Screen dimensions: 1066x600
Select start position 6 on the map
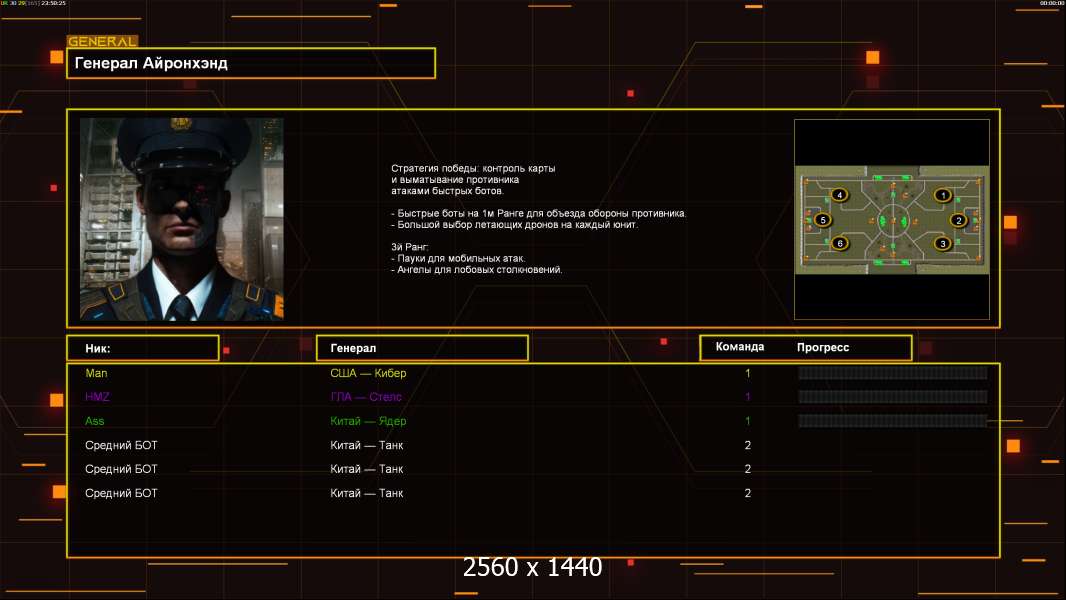point(839,243)
